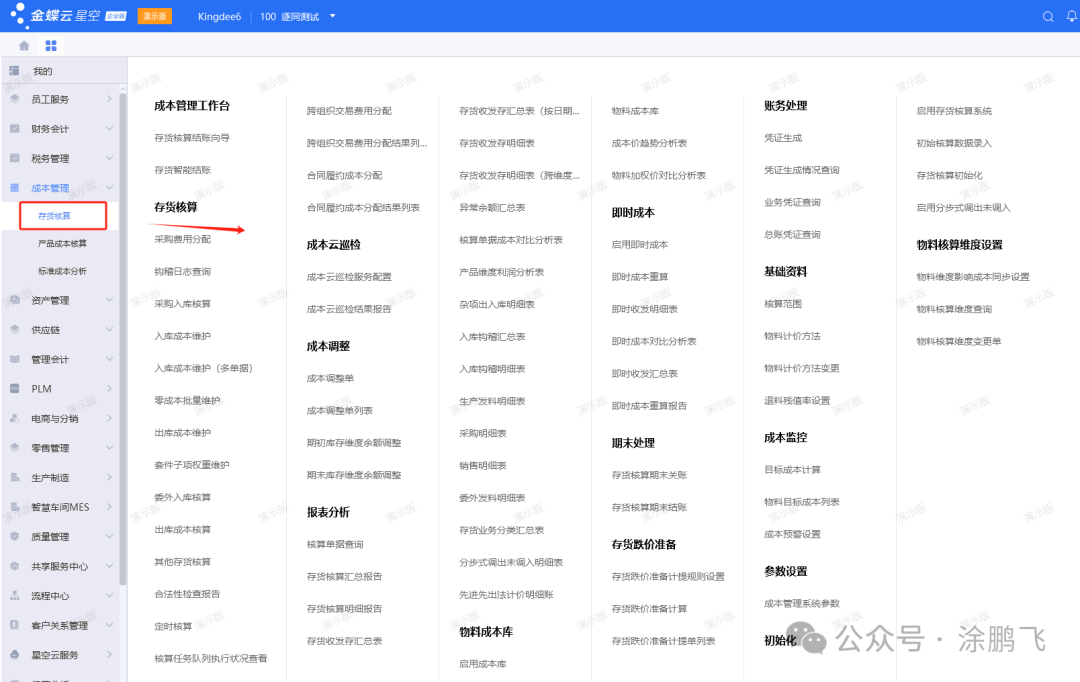Click the home icon tab
This screenshot has width=1080, height=682.
point(24,46)
